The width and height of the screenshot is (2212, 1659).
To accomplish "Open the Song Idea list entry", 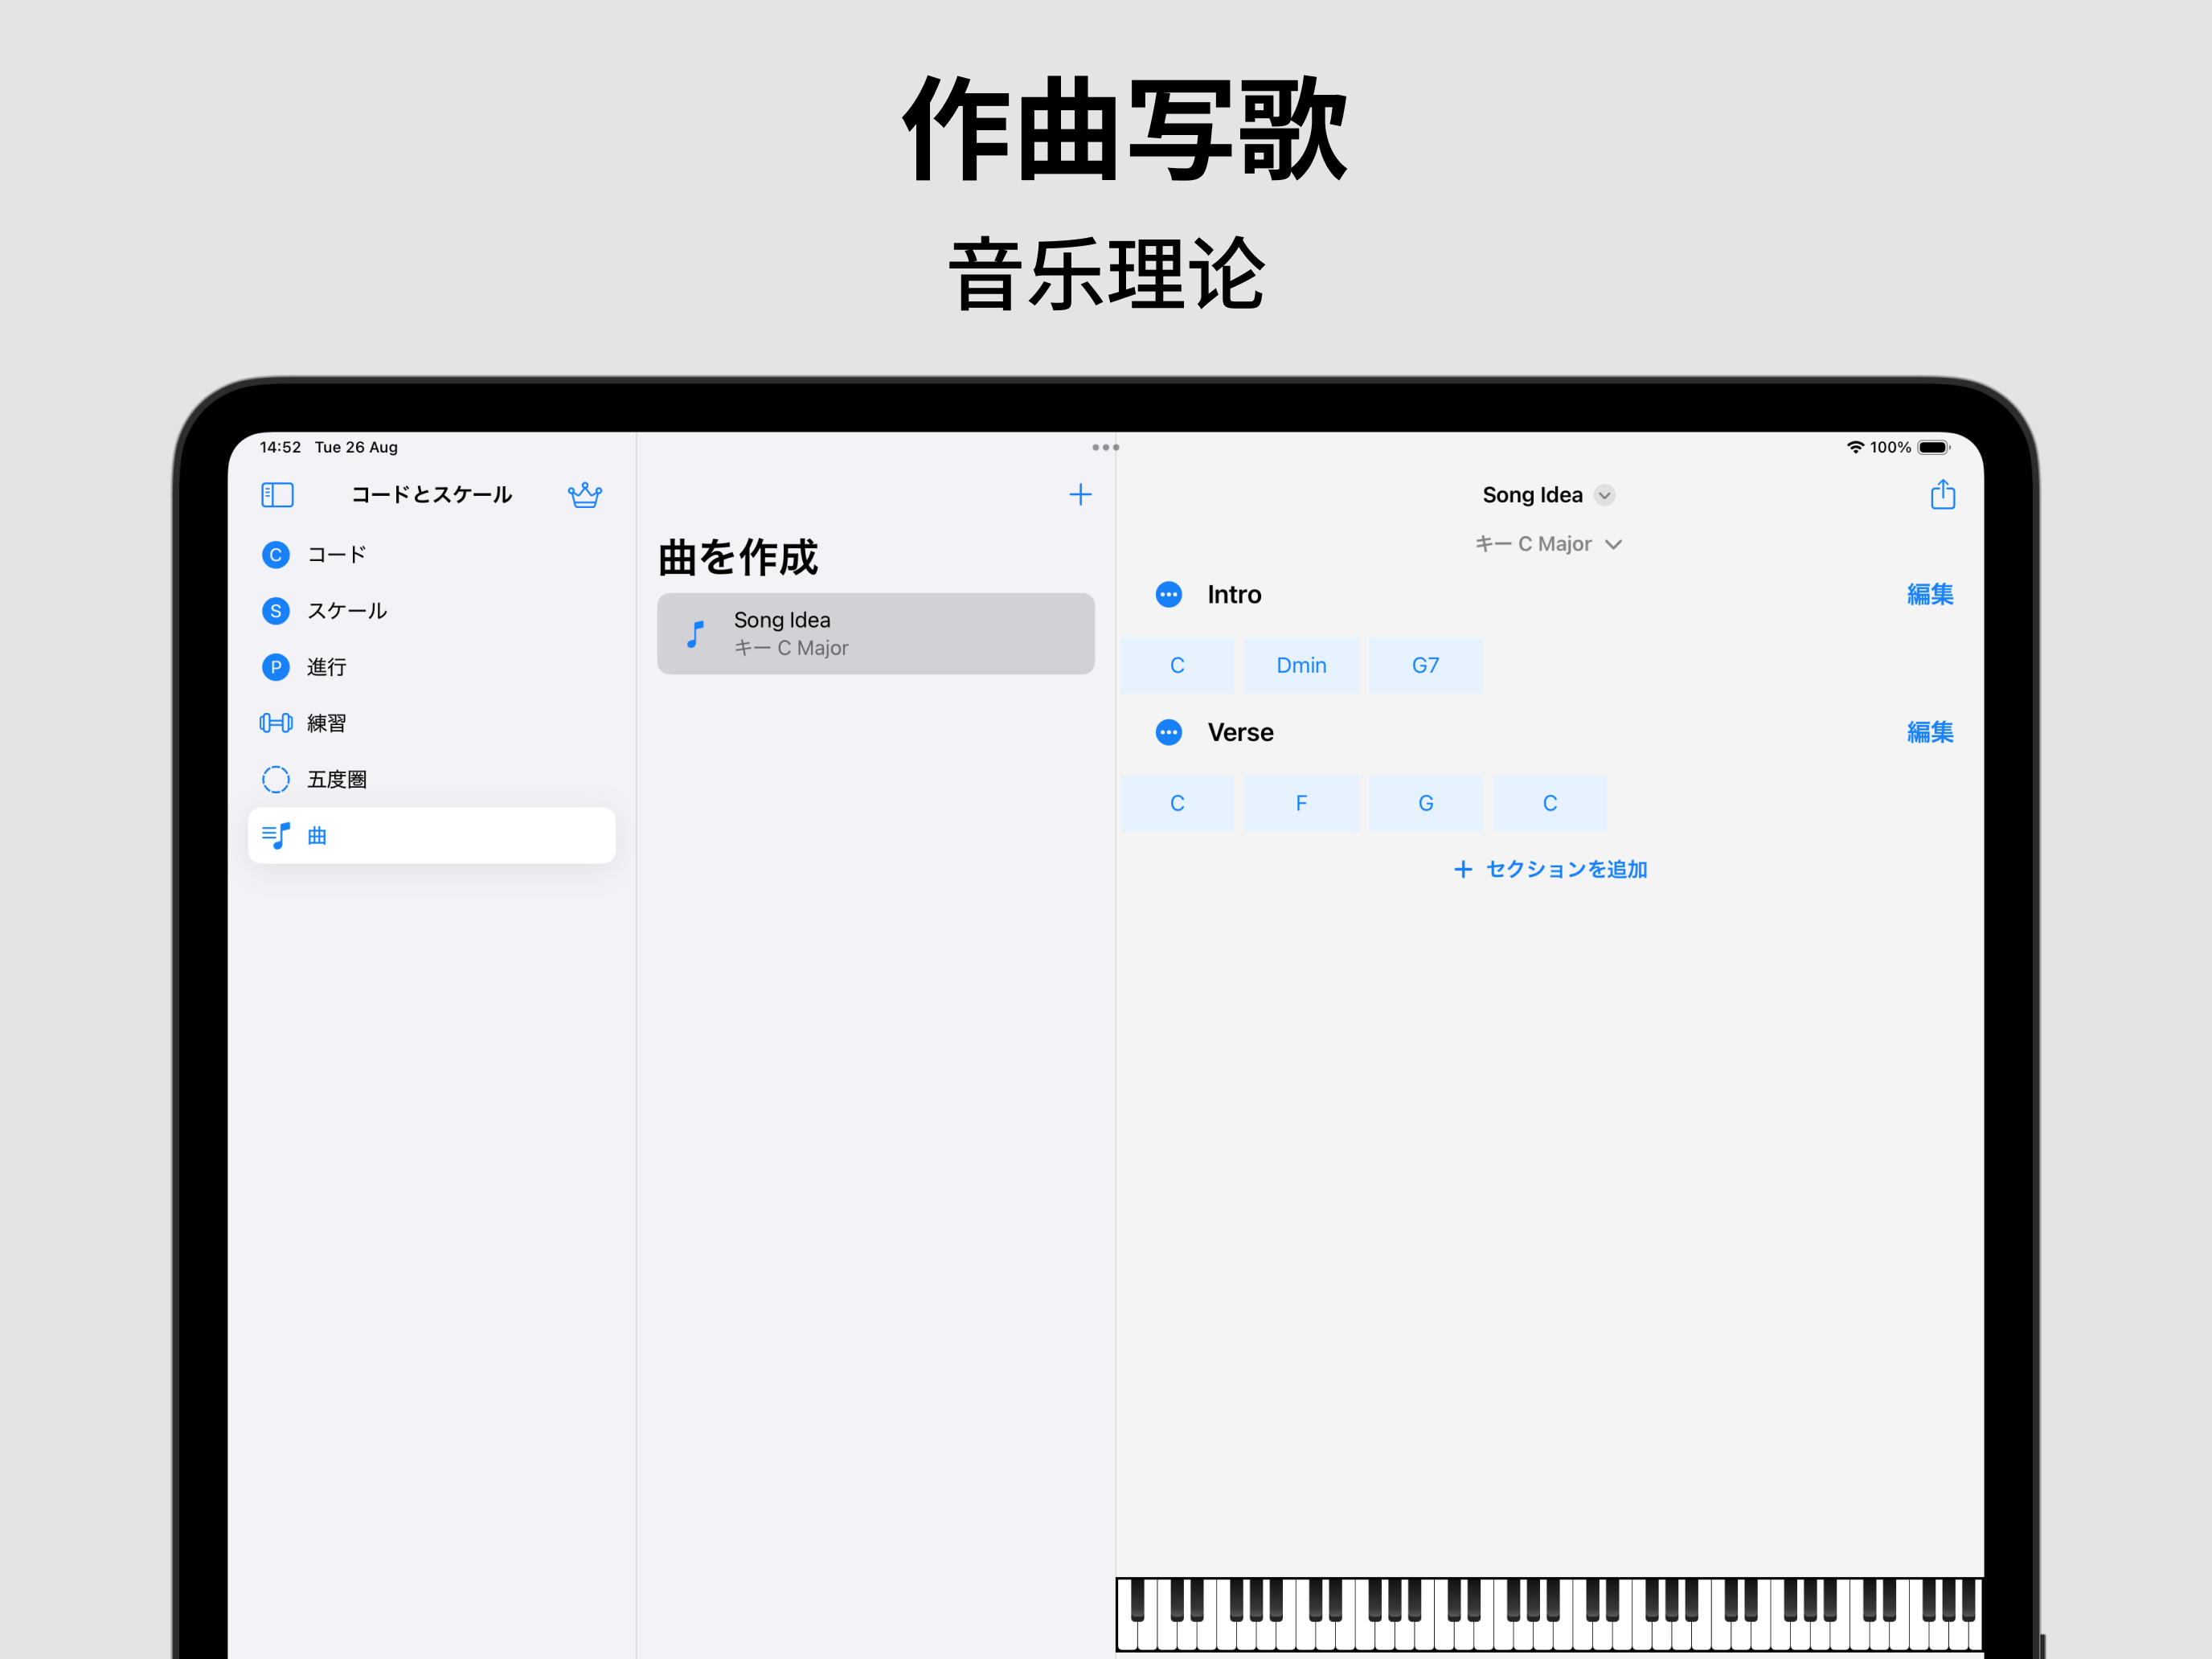I will point(875,634).
